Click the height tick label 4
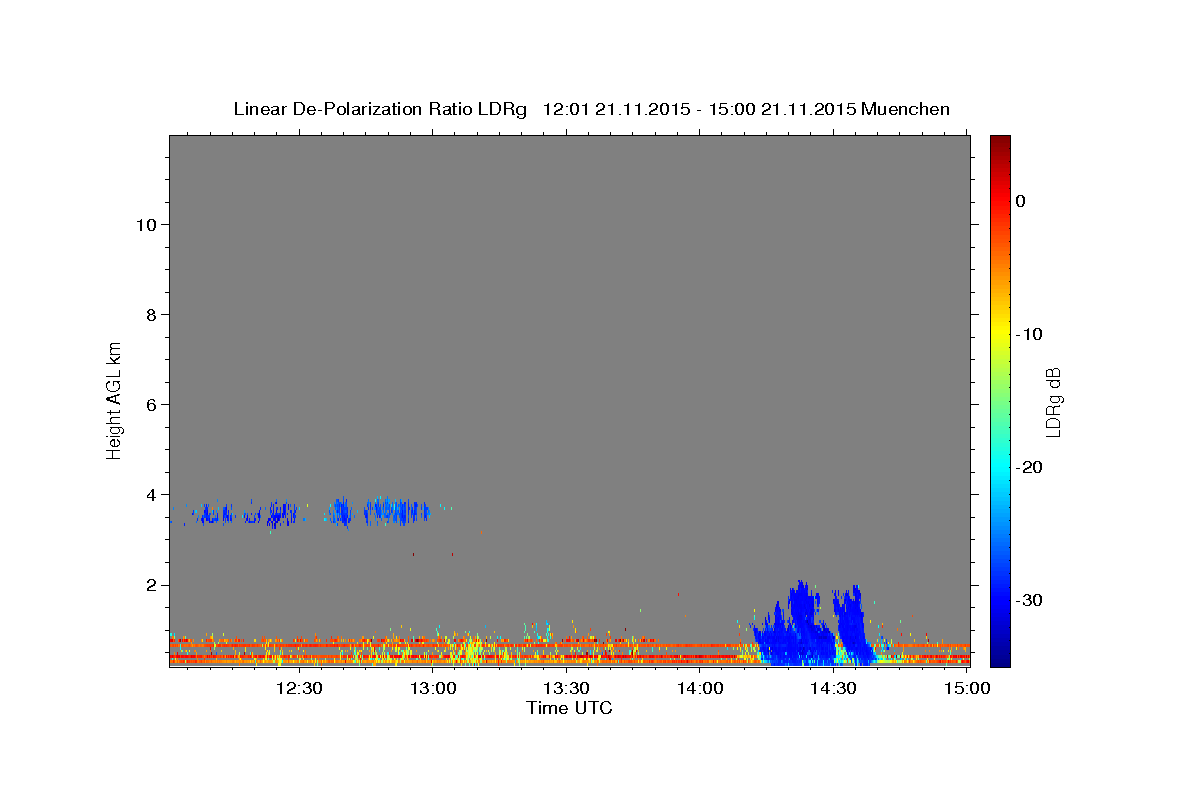This screenshot has width=1200, height=800. point(149,495)
